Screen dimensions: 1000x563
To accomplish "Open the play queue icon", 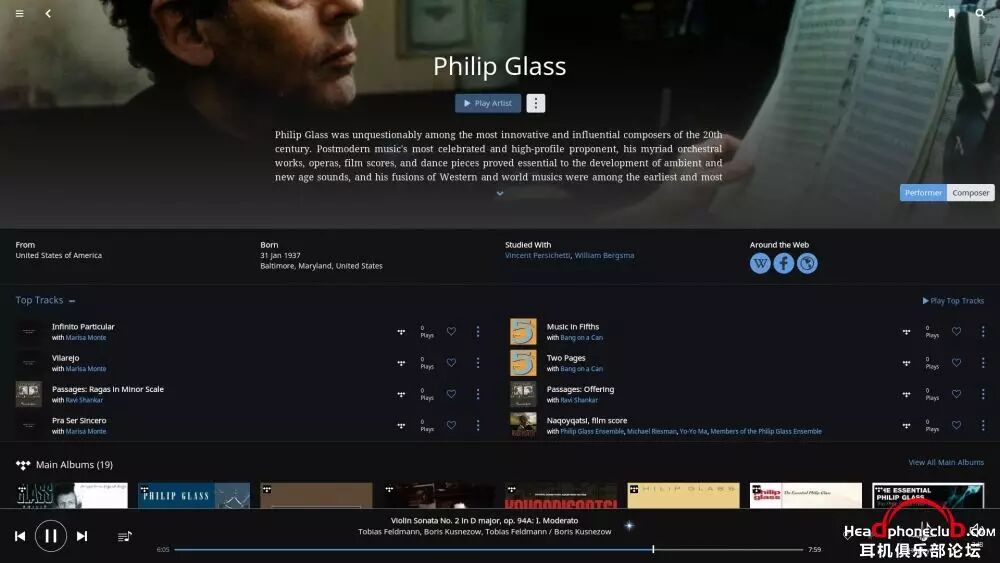I will point(124,536).
